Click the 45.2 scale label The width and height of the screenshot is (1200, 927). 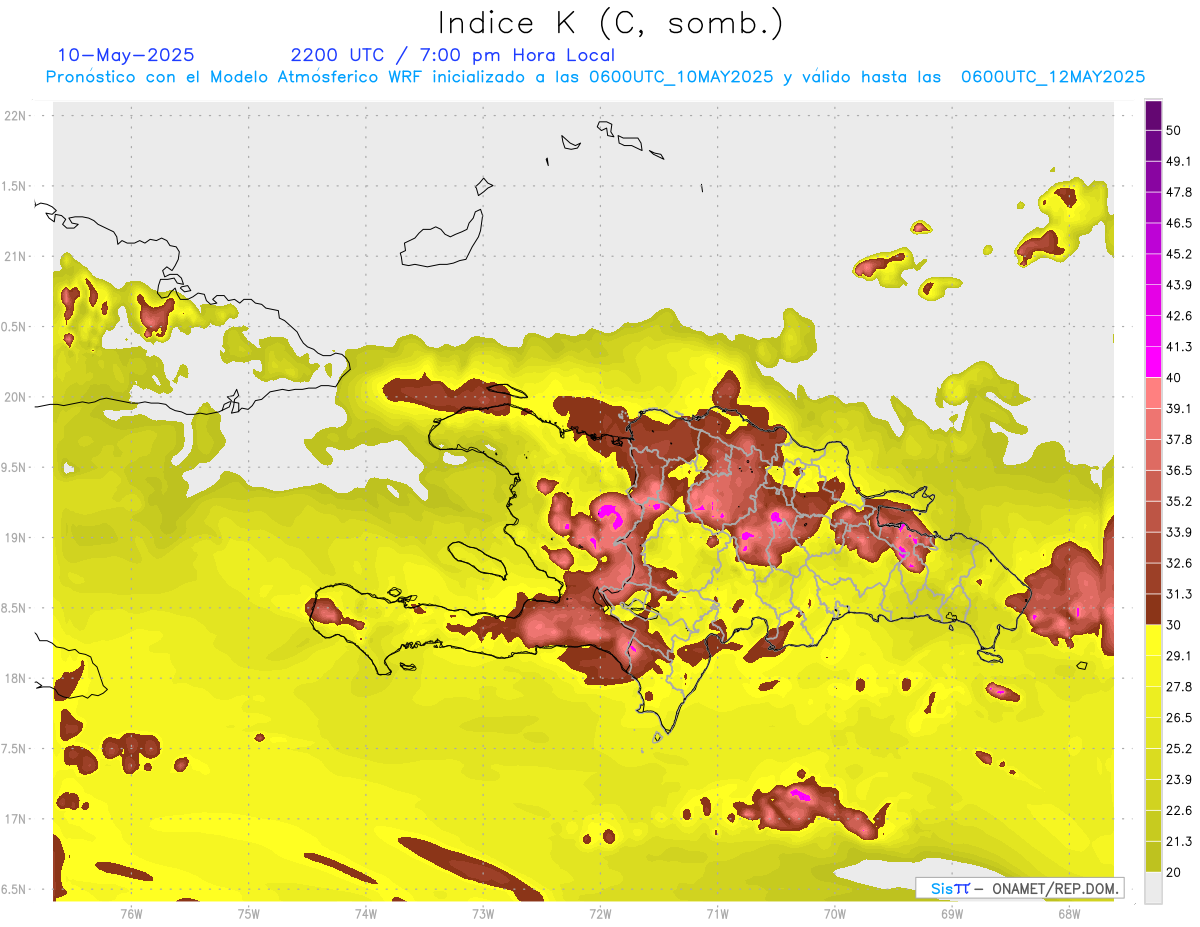1179,254
